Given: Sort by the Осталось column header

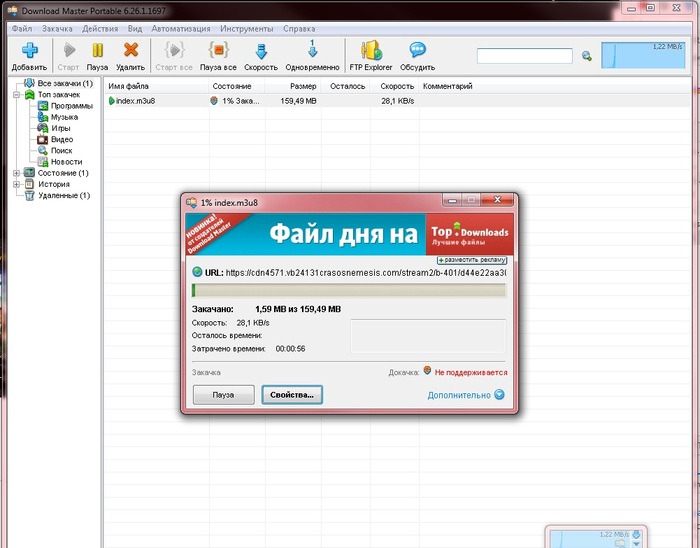Looking at the screenshot, I should pos(346,86).
